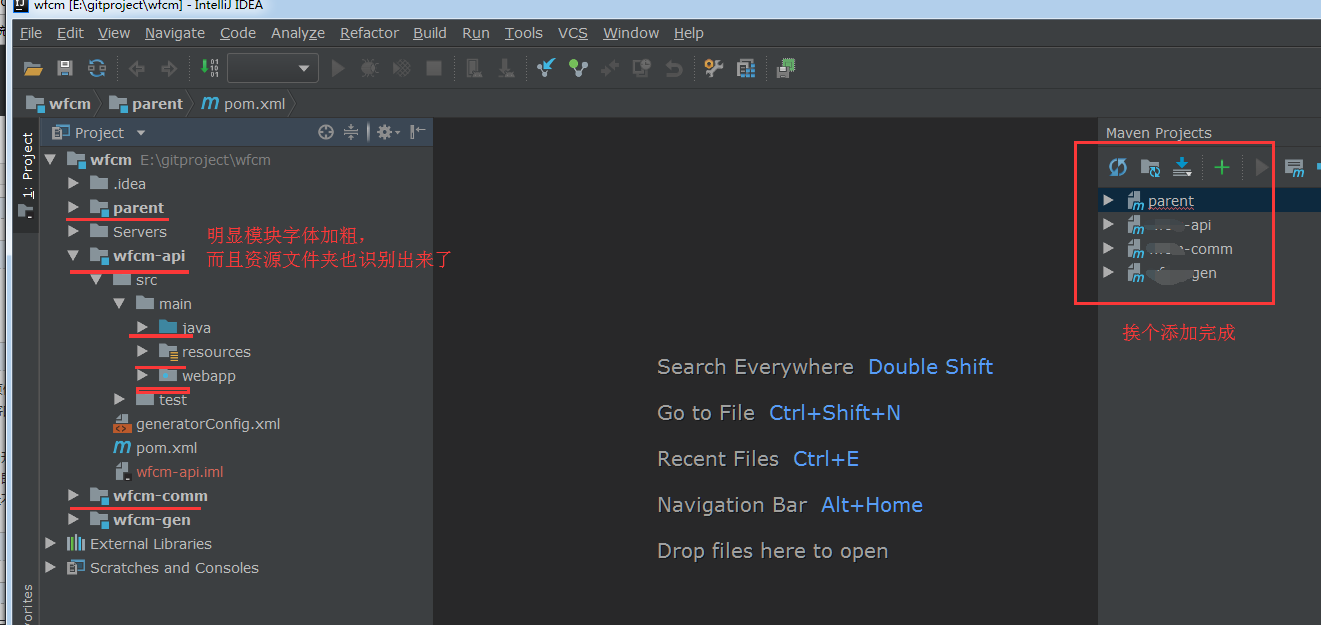Expand External Libraries node

coord(49,544)
